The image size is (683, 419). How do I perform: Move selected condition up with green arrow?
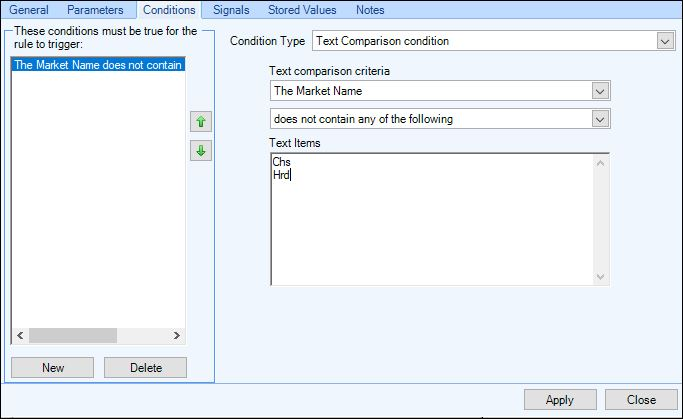[x=201, y=122]
